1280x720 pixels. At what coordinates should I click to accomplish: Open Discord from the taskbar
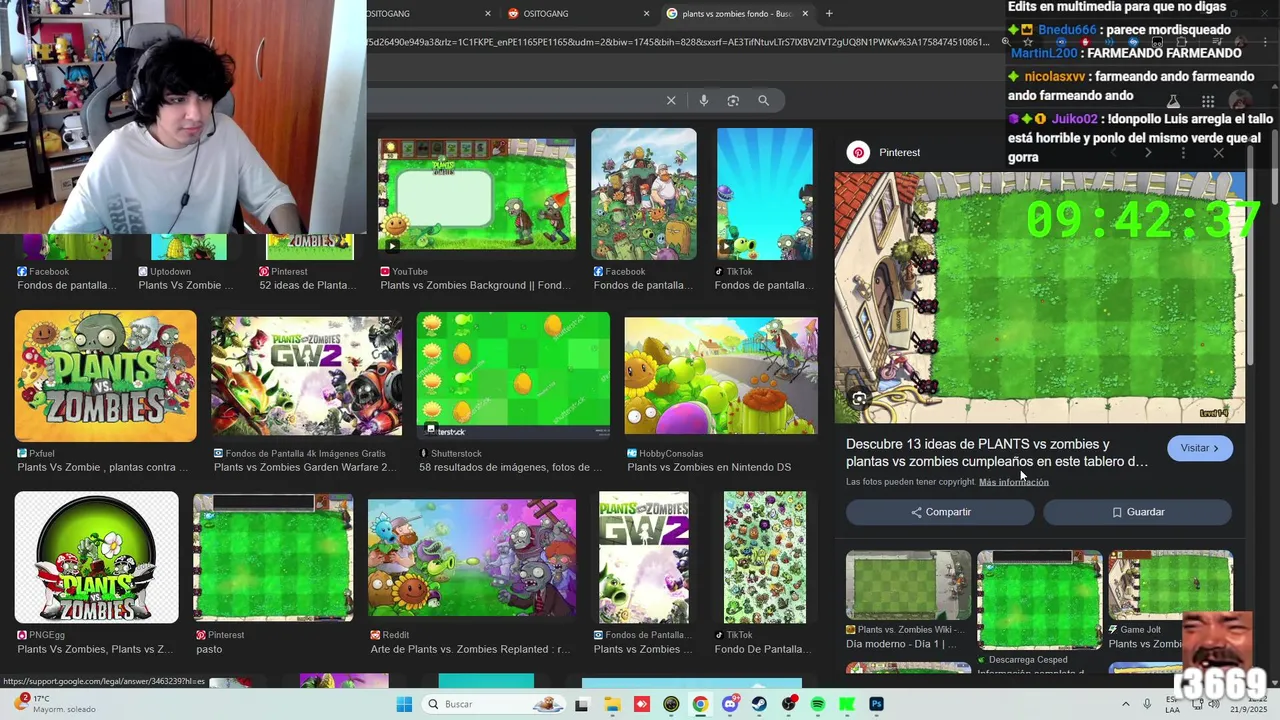[x=730, y=704]
